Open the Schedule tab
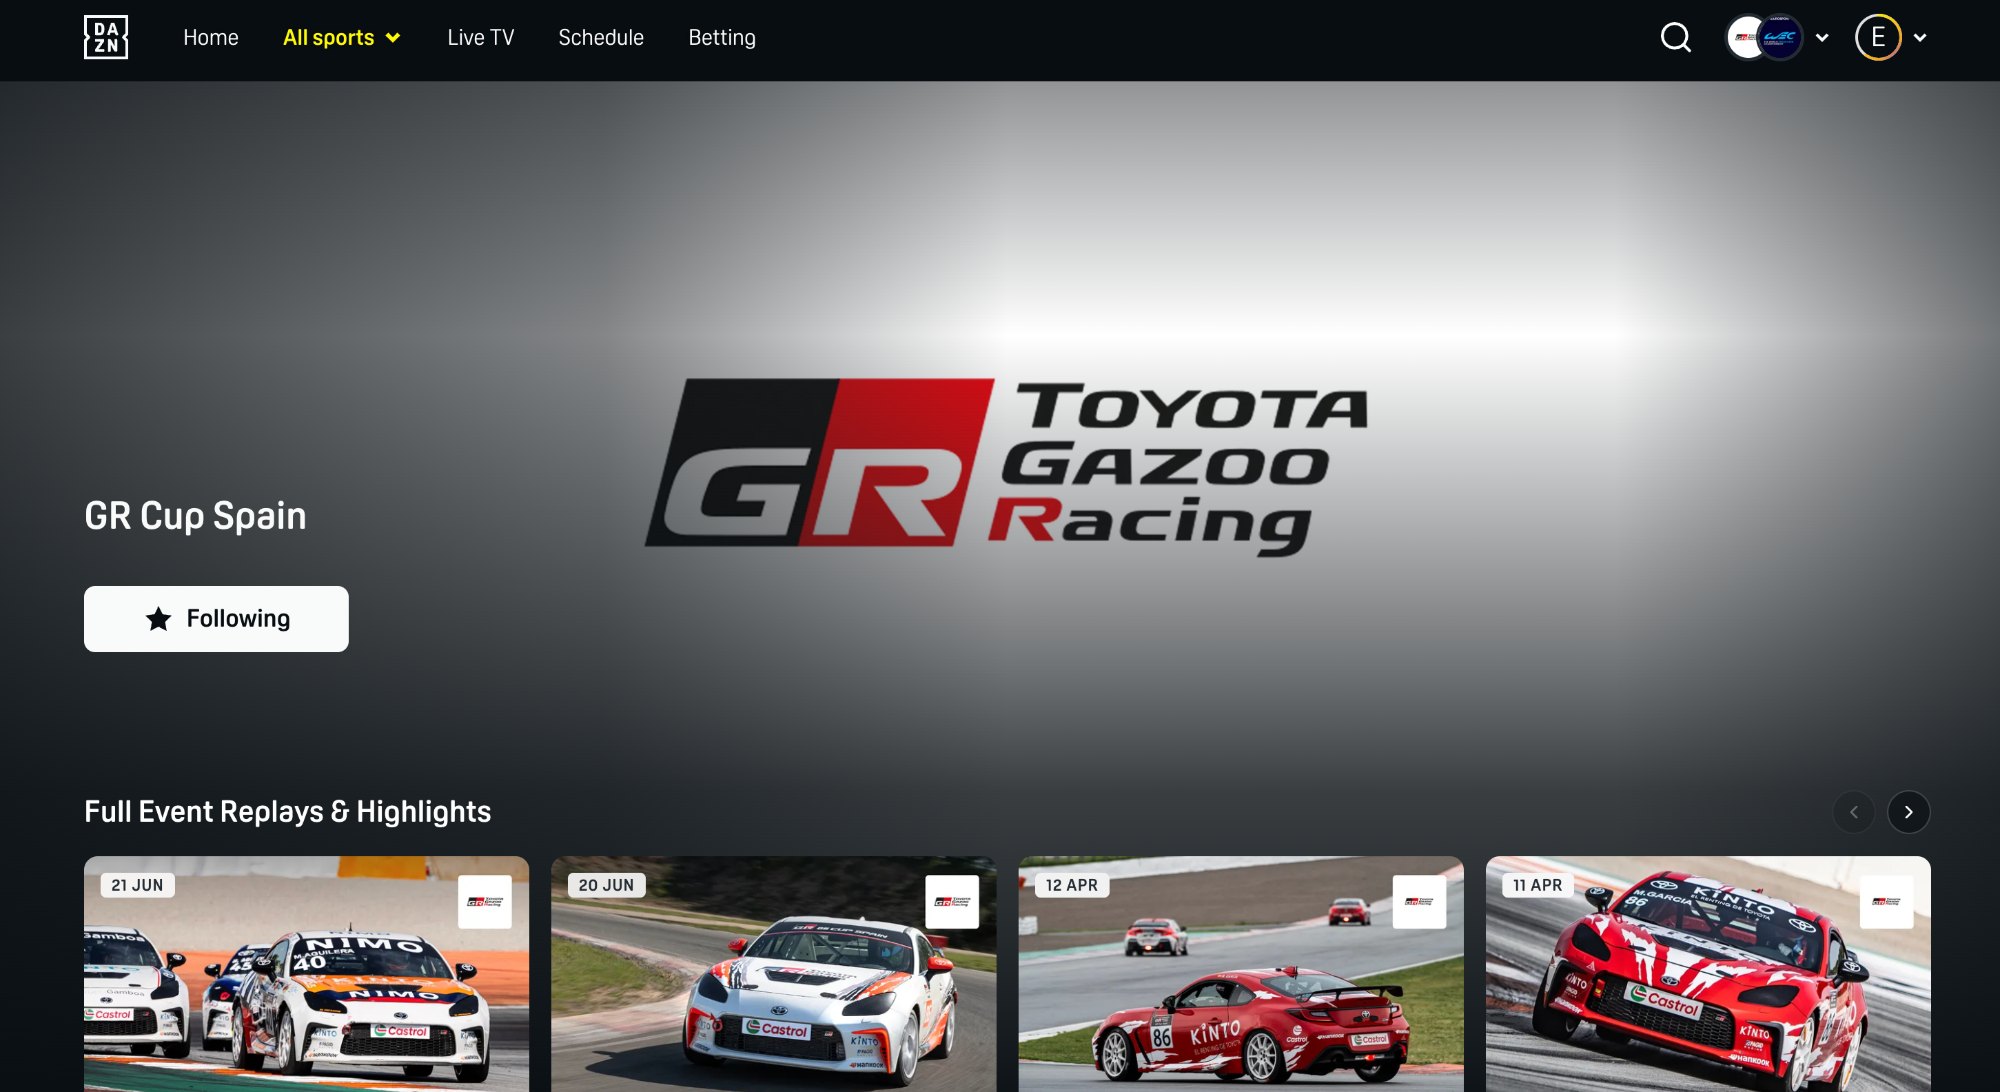Image resolution: width=2000 pixels, height=1092 pixels. coord(601,38)
